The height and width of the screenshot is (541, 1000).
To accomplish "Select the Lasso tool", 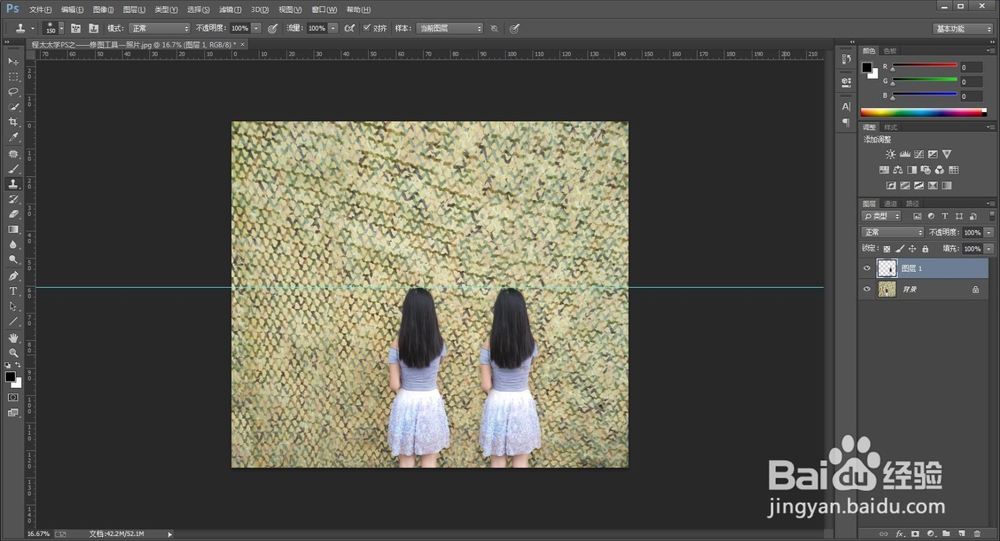I will (x=13, y=91).
